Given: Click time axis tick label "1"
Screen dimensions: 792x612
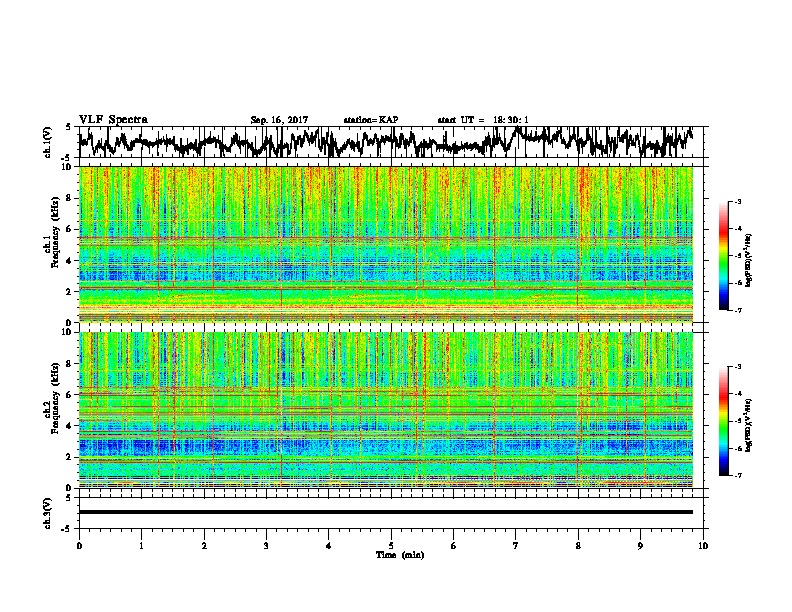Looking at the screenshot, I should (x=141, y=546).
